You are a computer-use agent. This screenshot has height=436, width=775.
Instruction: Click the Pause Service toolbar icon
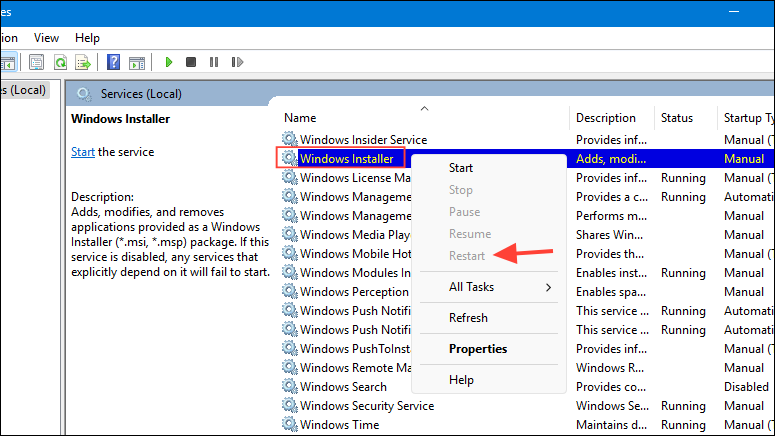click(x=214, y=62)
